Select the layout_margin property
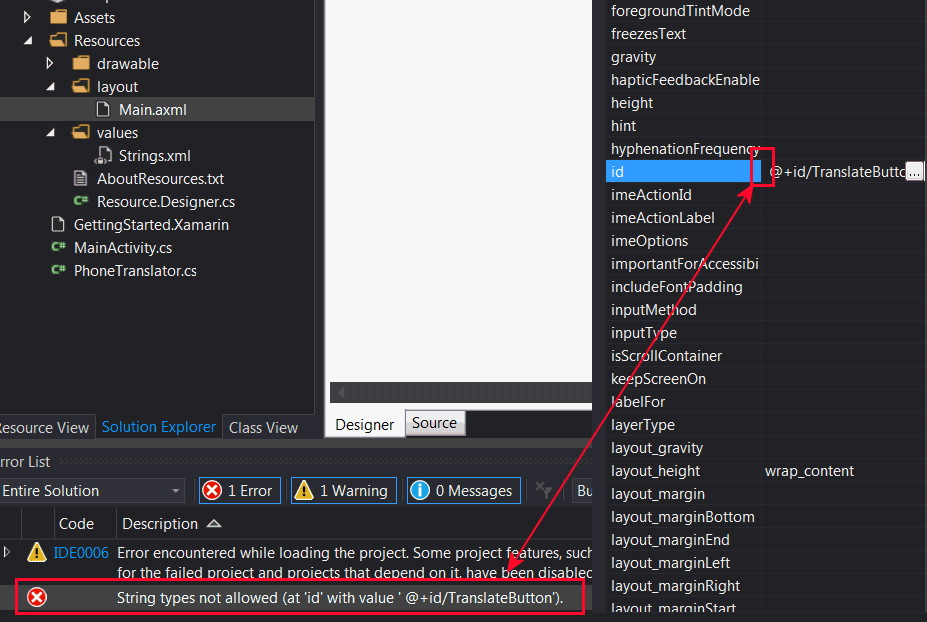 click(x=657, y=494)
